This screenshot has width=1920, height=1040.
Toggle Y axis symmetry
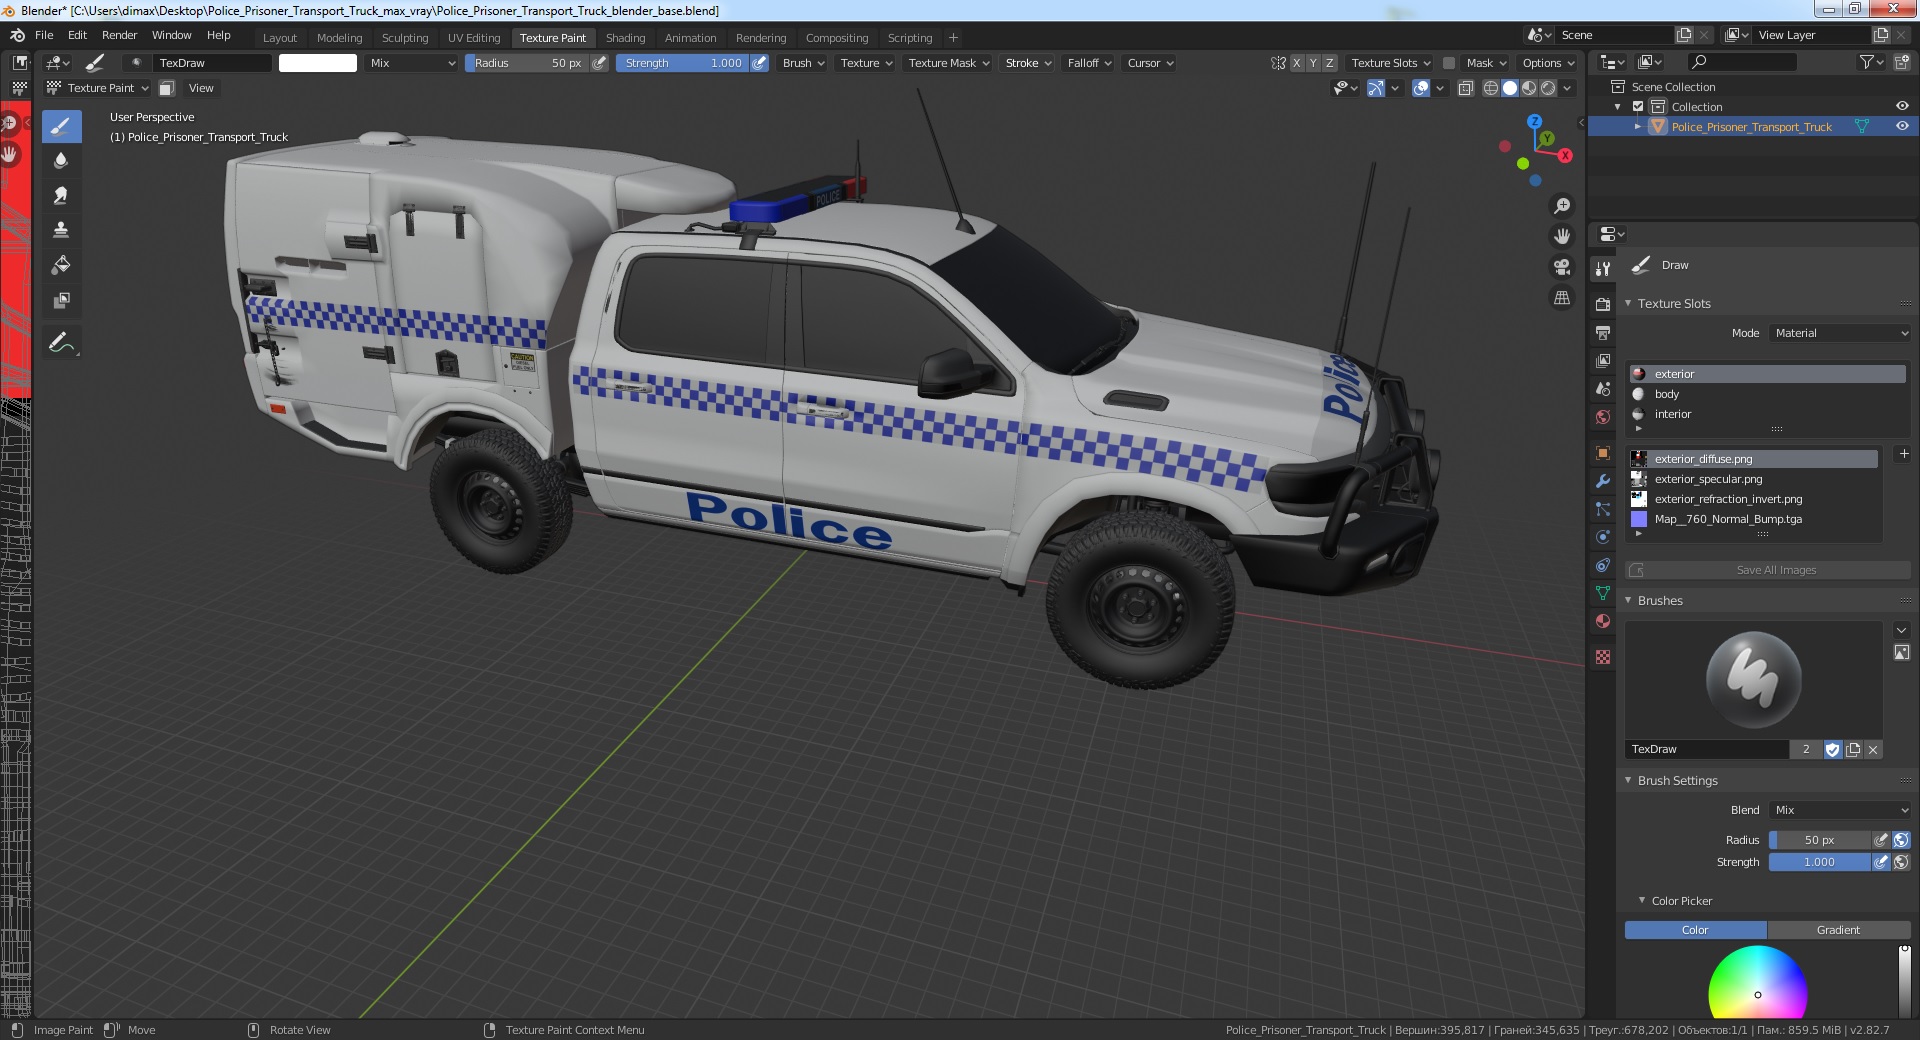1313,63
